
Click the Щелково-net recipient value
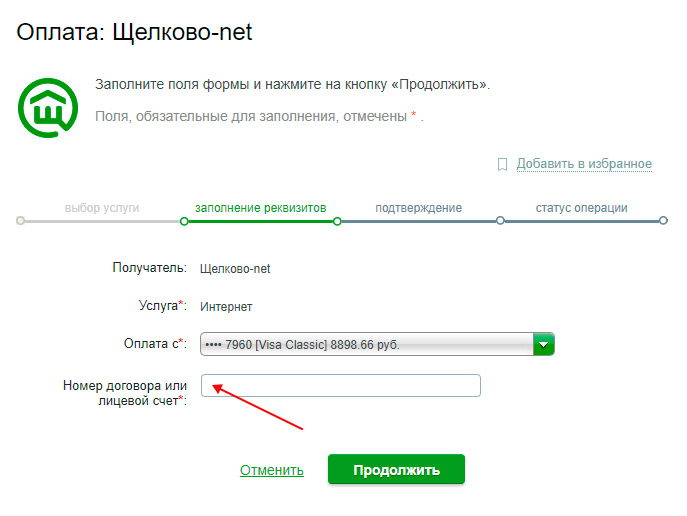tap(235, 269)
